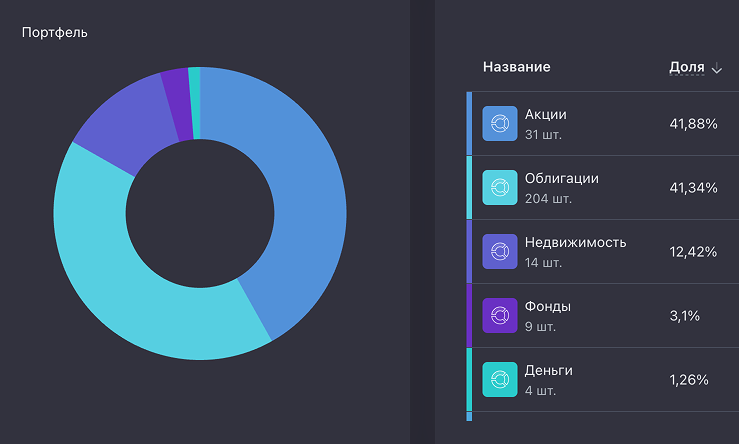Click the 3,1% share value
Image resolution: width=739 pixels, height=444 pixels.
(685, 316)
